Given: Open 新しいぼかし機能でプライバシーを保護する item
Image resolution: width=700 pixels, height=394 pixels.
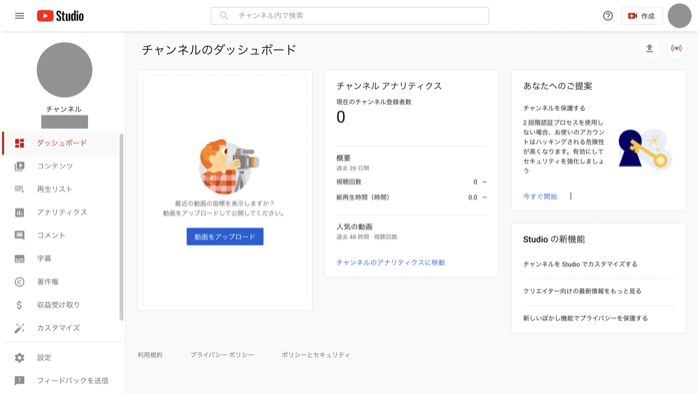Looking at the screenshot, I should coord(585,318).
